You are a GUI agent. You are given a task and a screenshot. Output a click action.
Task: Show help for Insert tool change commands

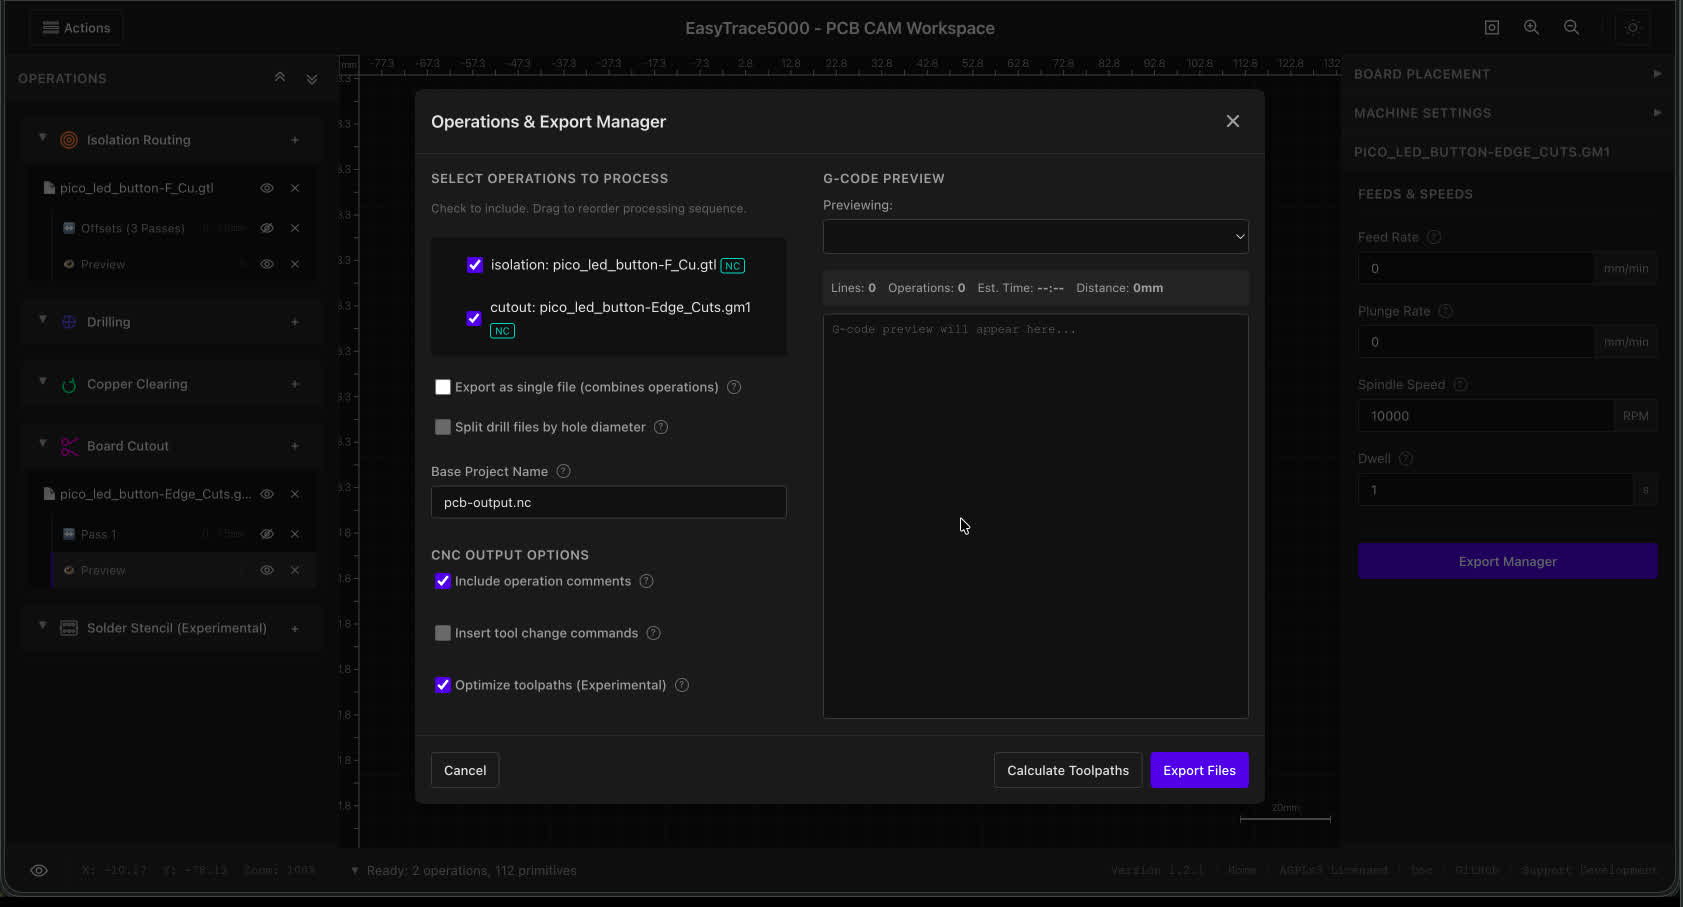tap(654, 633)
